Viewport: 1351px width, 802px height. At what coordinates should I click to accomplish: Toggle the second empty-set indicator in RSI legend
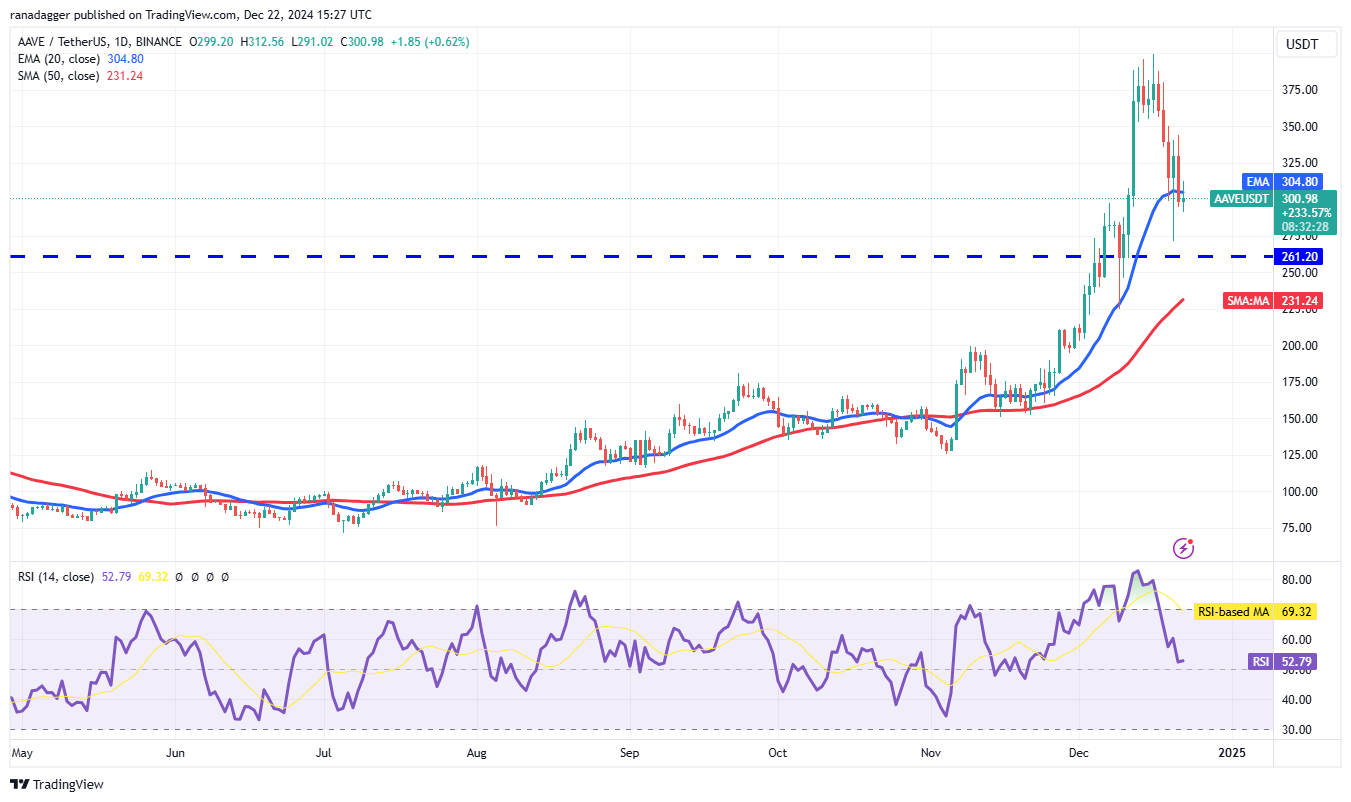click(x=195, y=577)
